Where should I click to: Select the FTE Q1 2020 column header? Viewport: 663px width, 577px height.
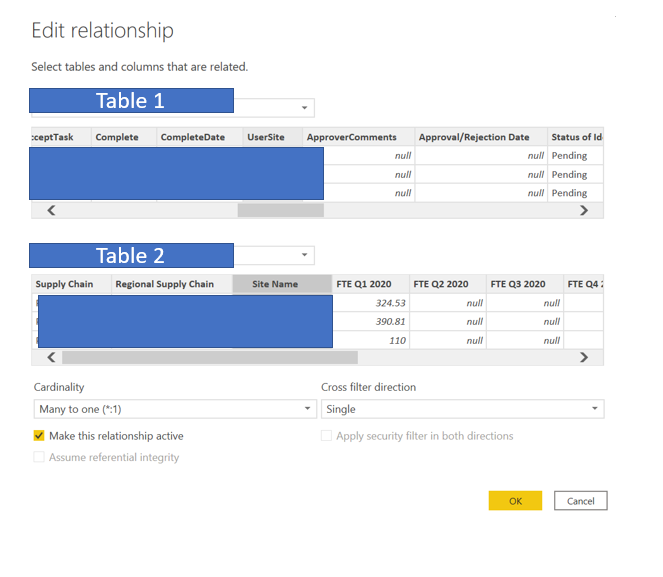tap(370, 284)
